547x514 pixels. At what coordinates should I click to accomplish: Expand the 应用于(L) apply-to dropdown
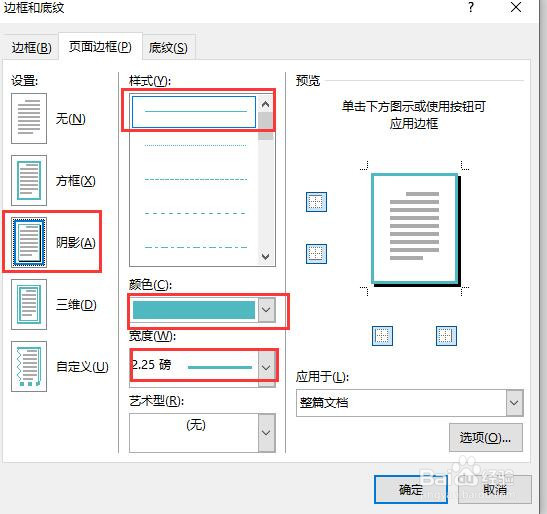tap(515, 403)
